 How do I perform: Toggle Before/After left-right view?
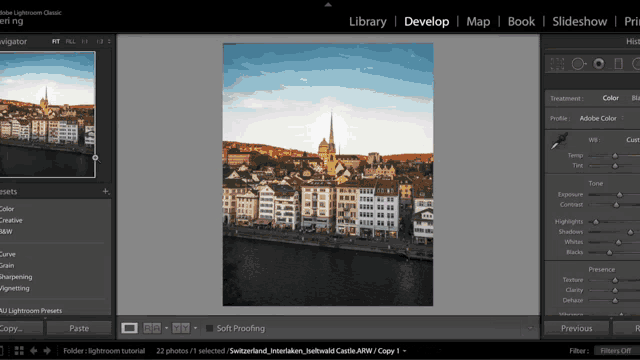point(152,328)
